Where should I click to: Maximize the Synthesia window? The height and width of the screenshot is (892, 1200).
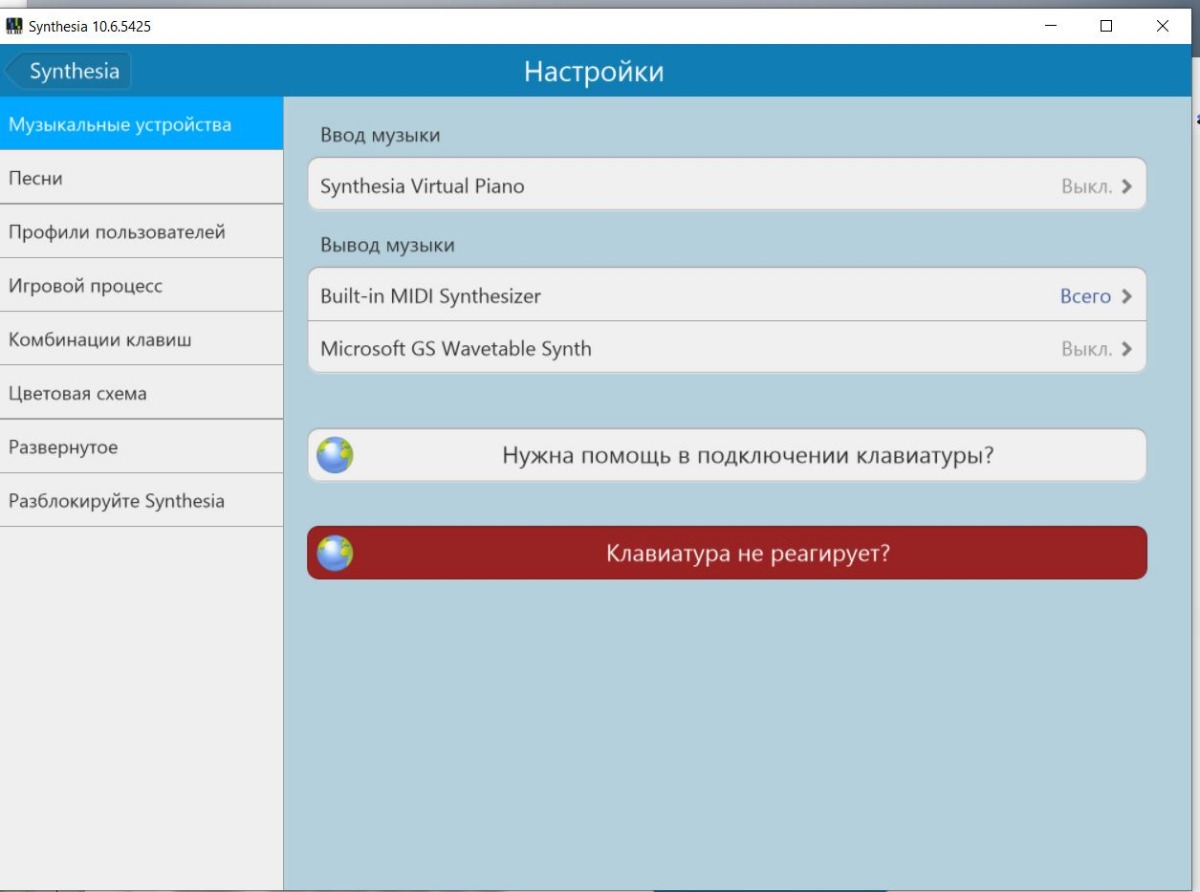pos(1106,27)
